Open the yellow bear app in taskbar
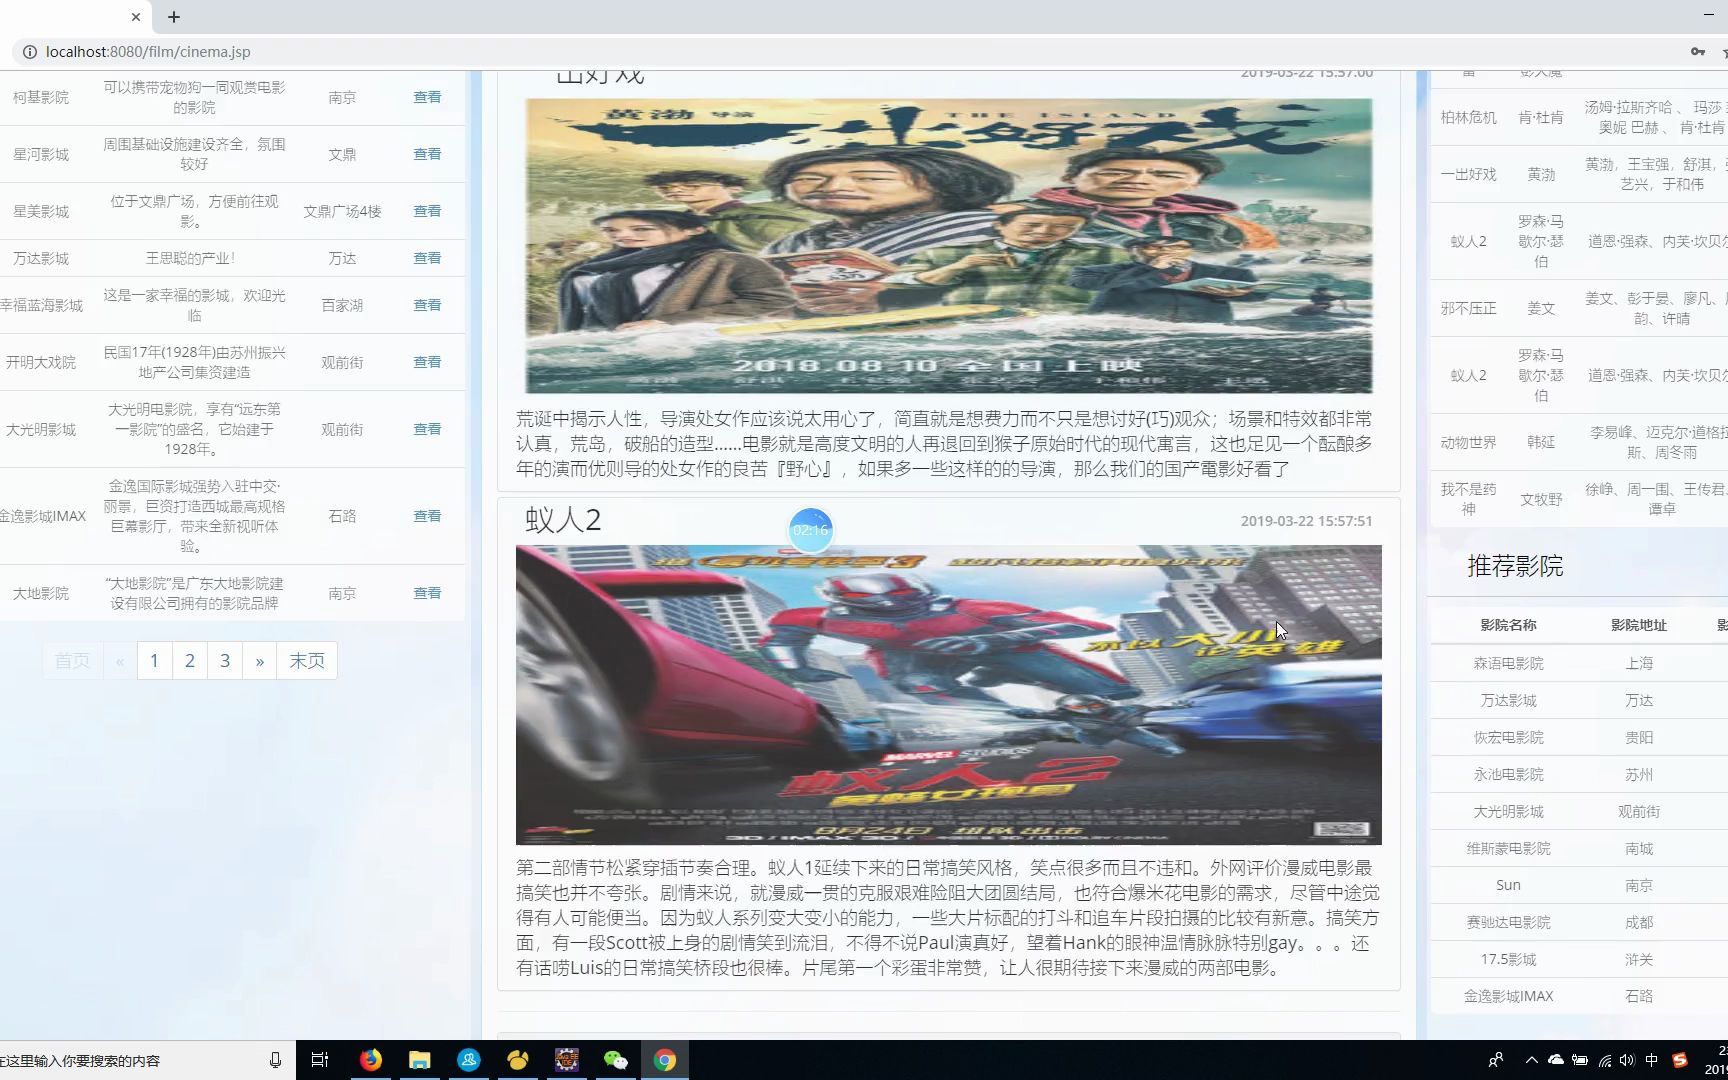The width and height of the screenshot is (1728, 1080). pyautogui.click(x=518, y=1060)
